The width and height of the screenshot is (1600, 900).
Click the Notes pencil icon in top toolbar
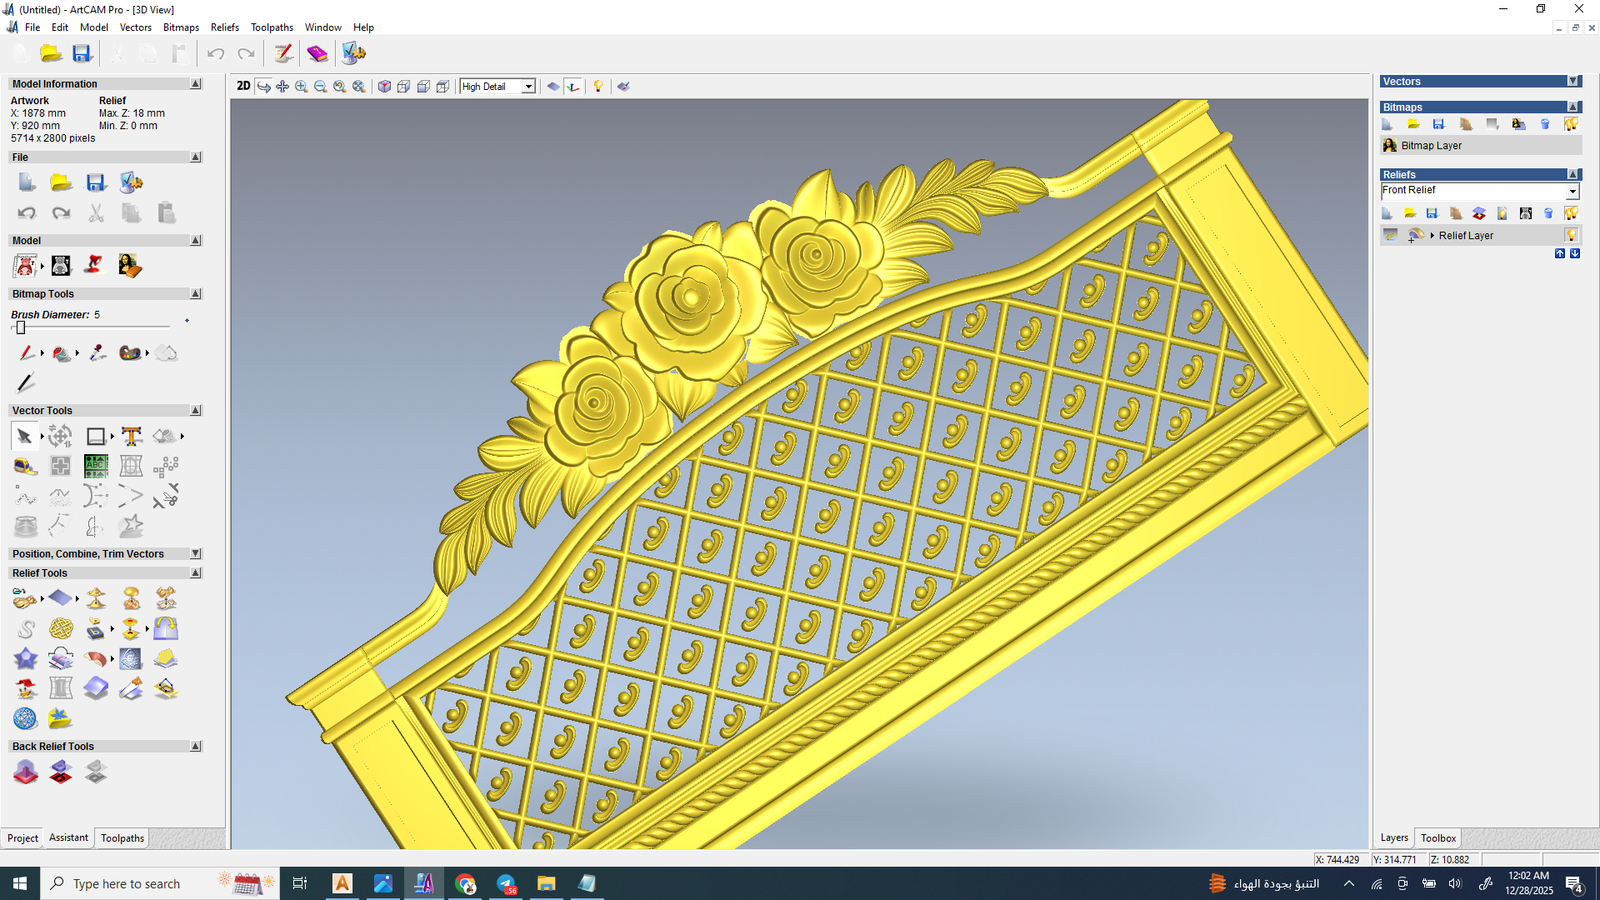(x=284, y=54)
